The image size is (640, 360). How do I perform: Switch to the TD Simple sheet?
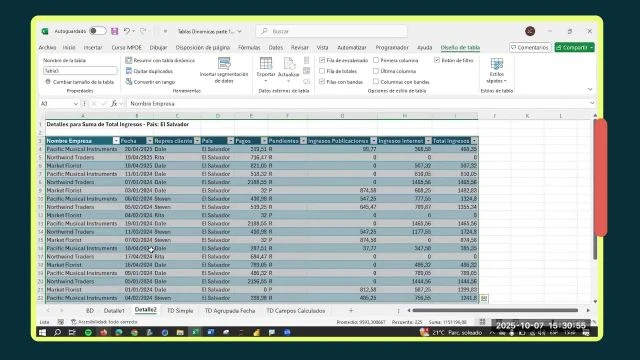[180, 311]
